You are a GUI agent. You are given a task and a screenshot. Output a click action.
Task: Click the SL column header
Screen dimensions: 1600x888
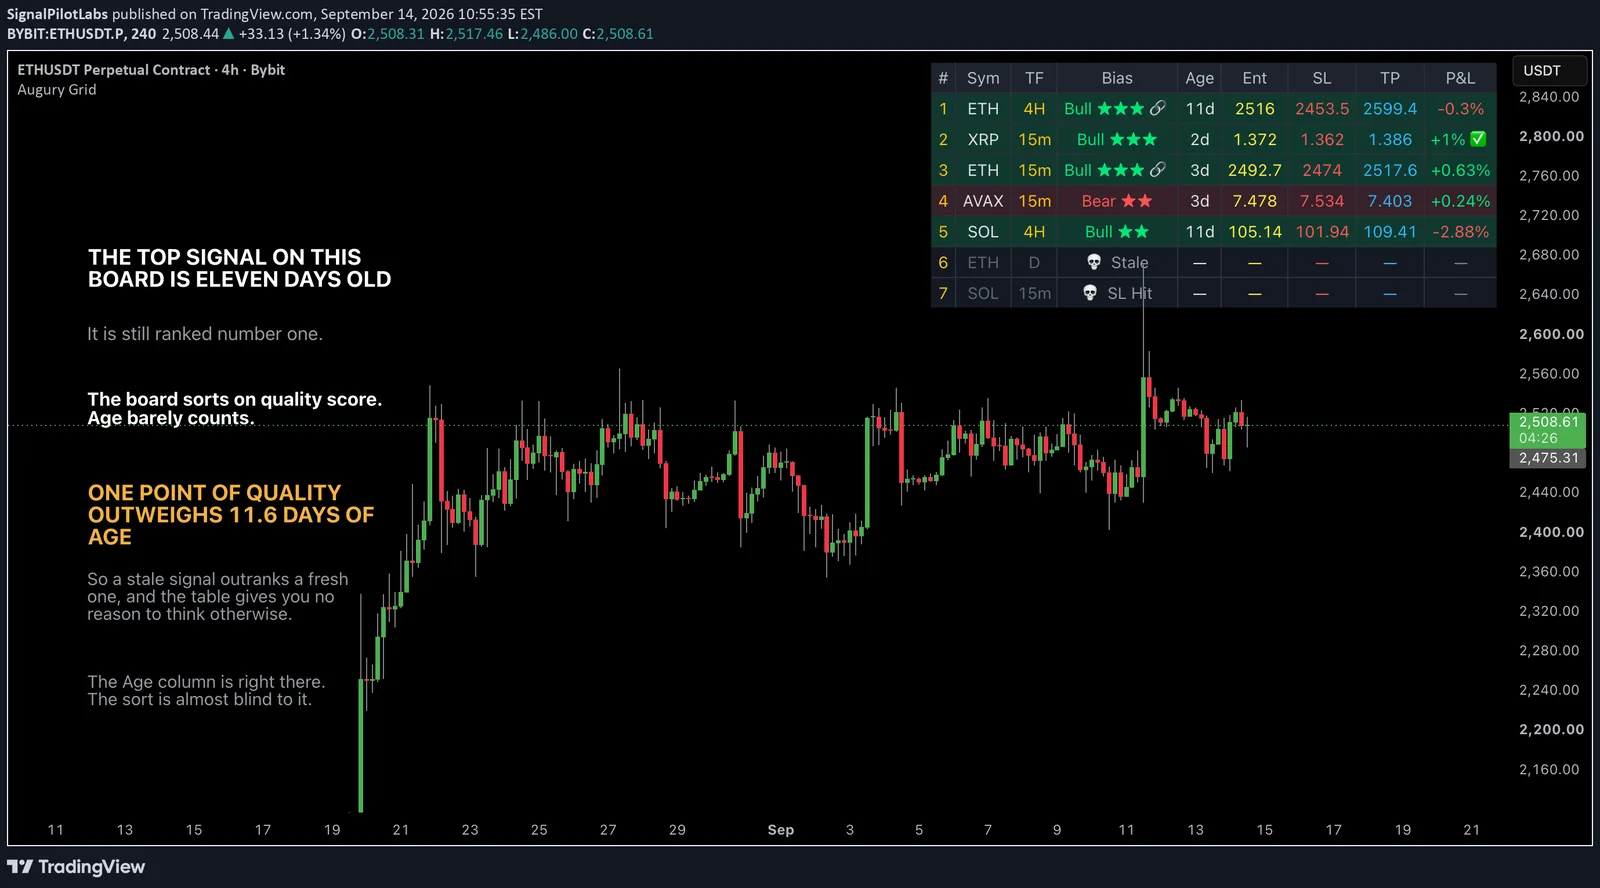1322,78
